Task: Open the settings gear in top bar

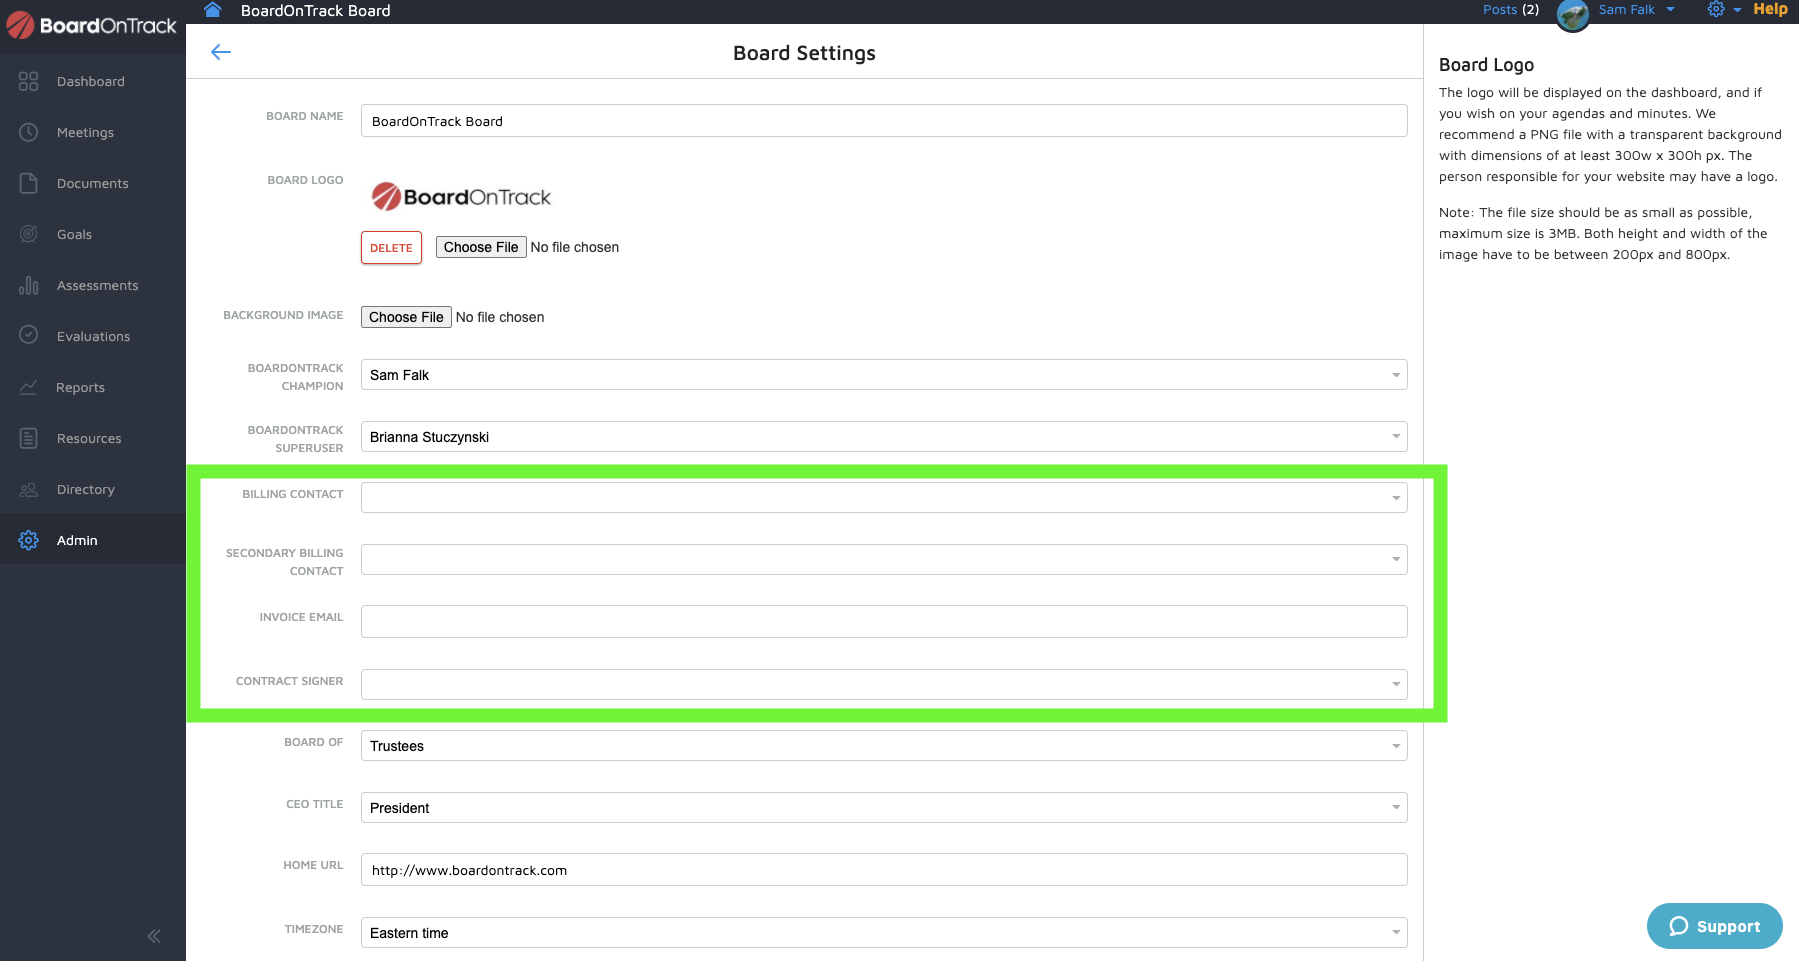Action: pos(1716,9)
